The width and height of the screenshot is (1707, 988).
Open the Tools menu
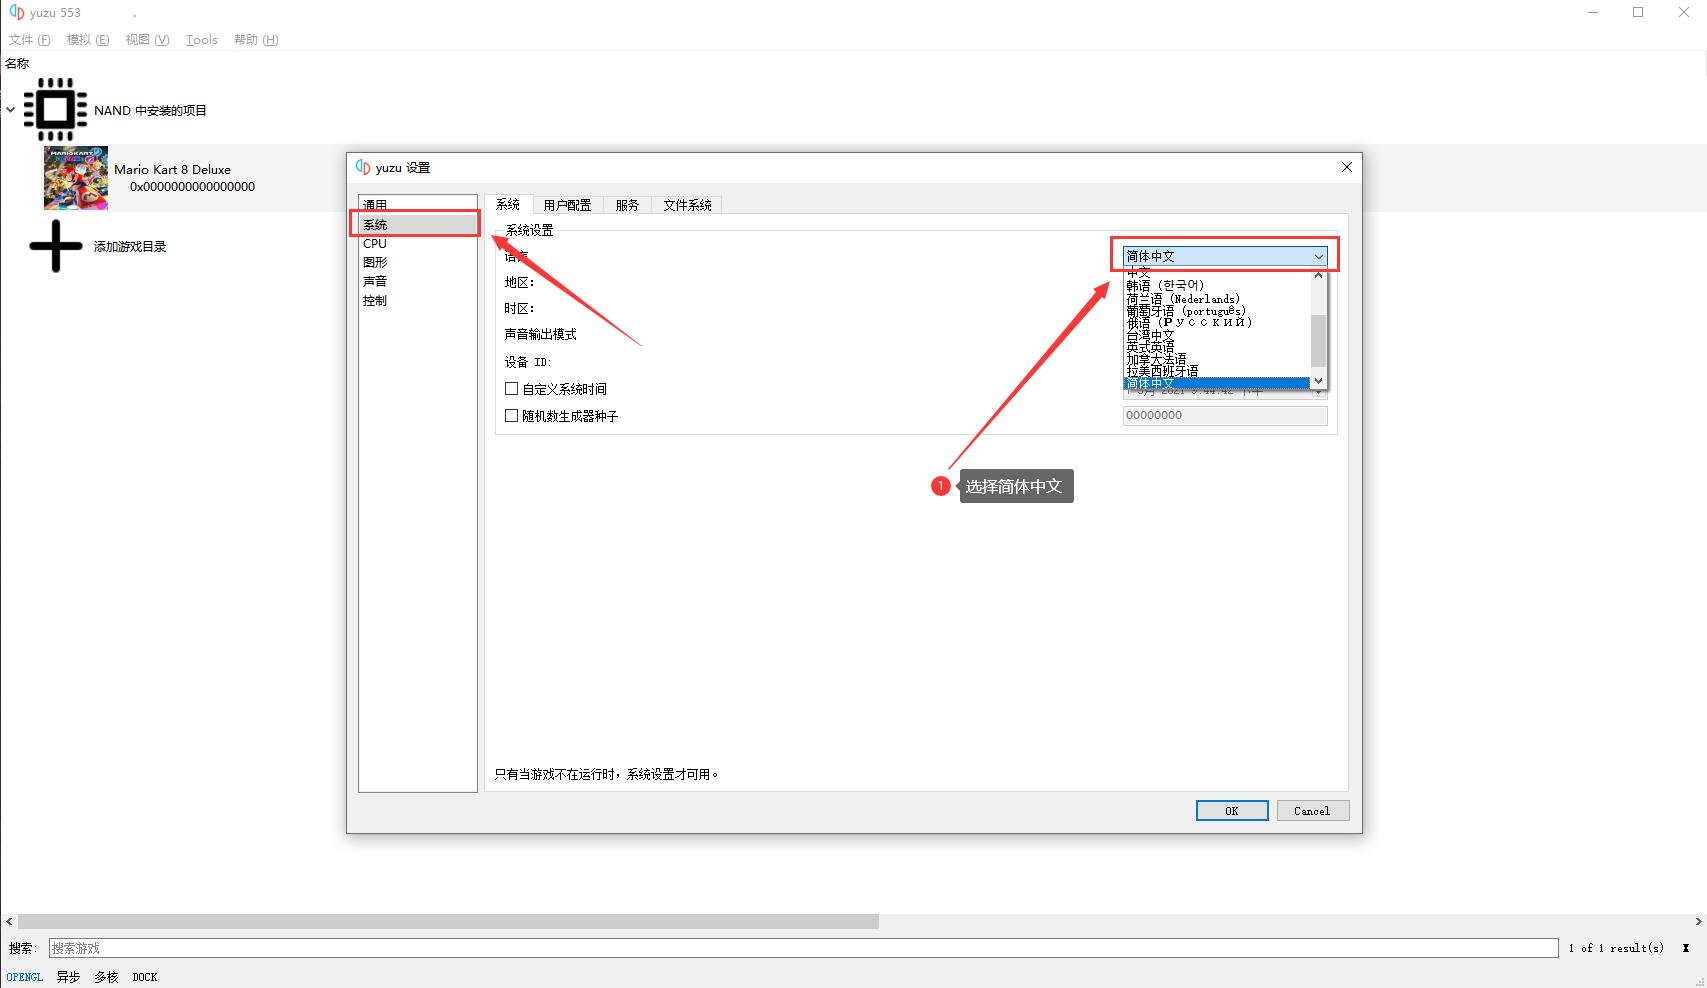pos(201,40)
